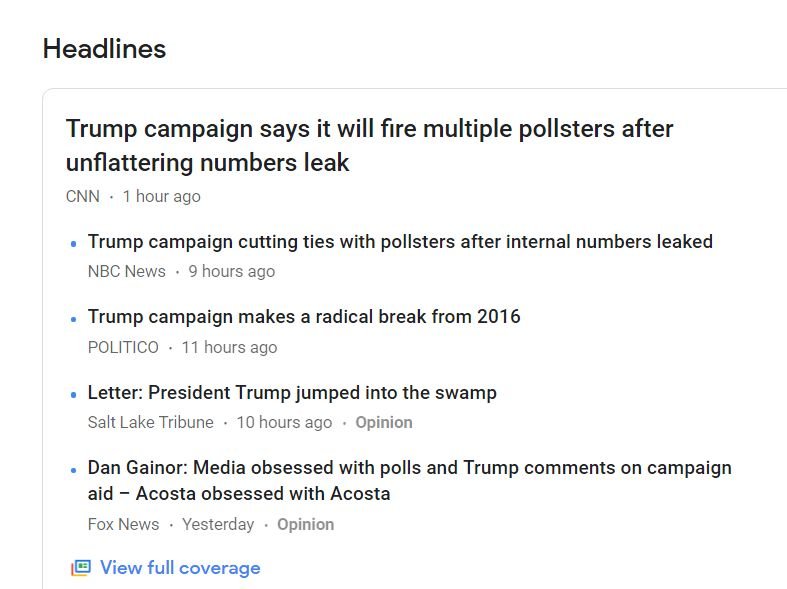Viewport: 787px width, 589px height.
Task: Click the Headlines section heading
Action: pyautogui.click(x=104, y=49)
